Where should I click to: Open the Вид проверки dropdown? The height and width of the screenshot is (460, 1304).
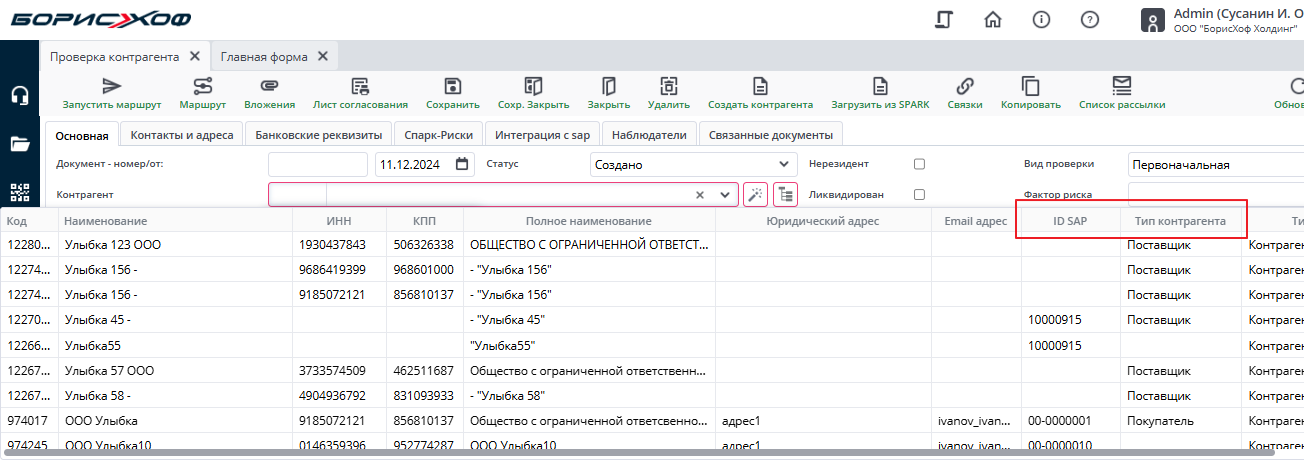[x=1215, y=165]
